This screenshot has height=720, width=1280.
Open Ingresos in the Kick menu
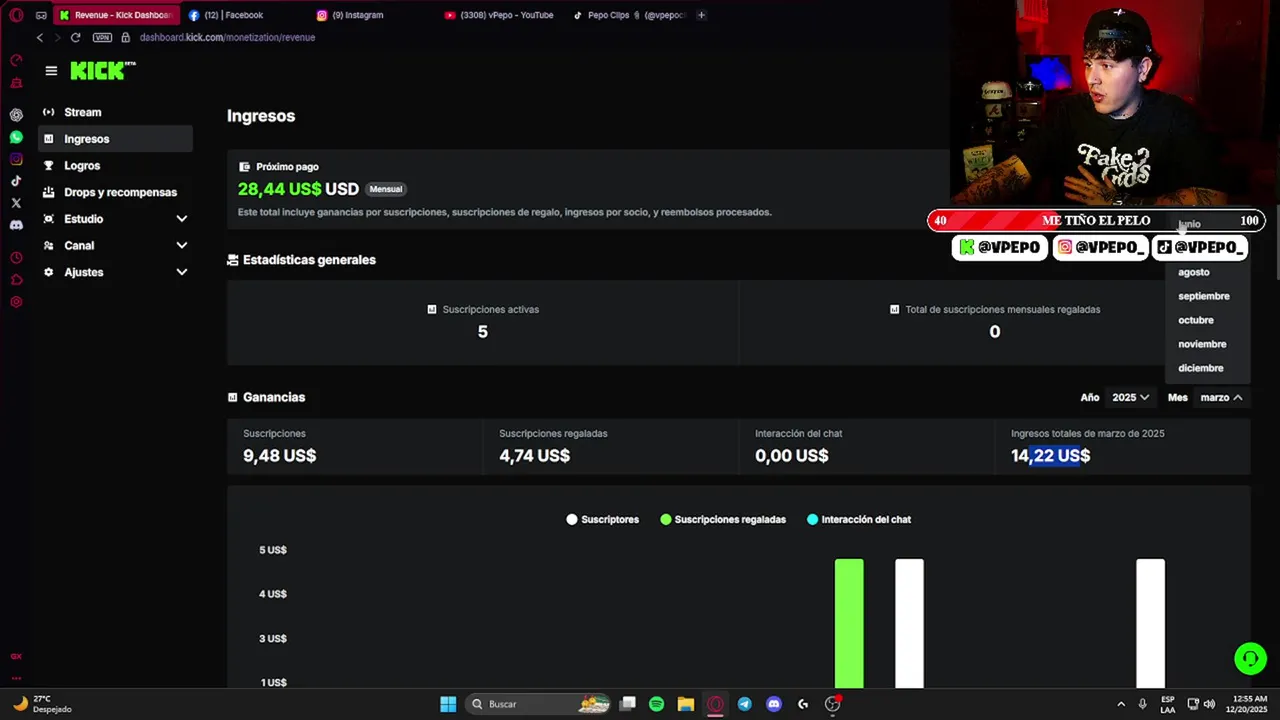click(x=116, y=139)
